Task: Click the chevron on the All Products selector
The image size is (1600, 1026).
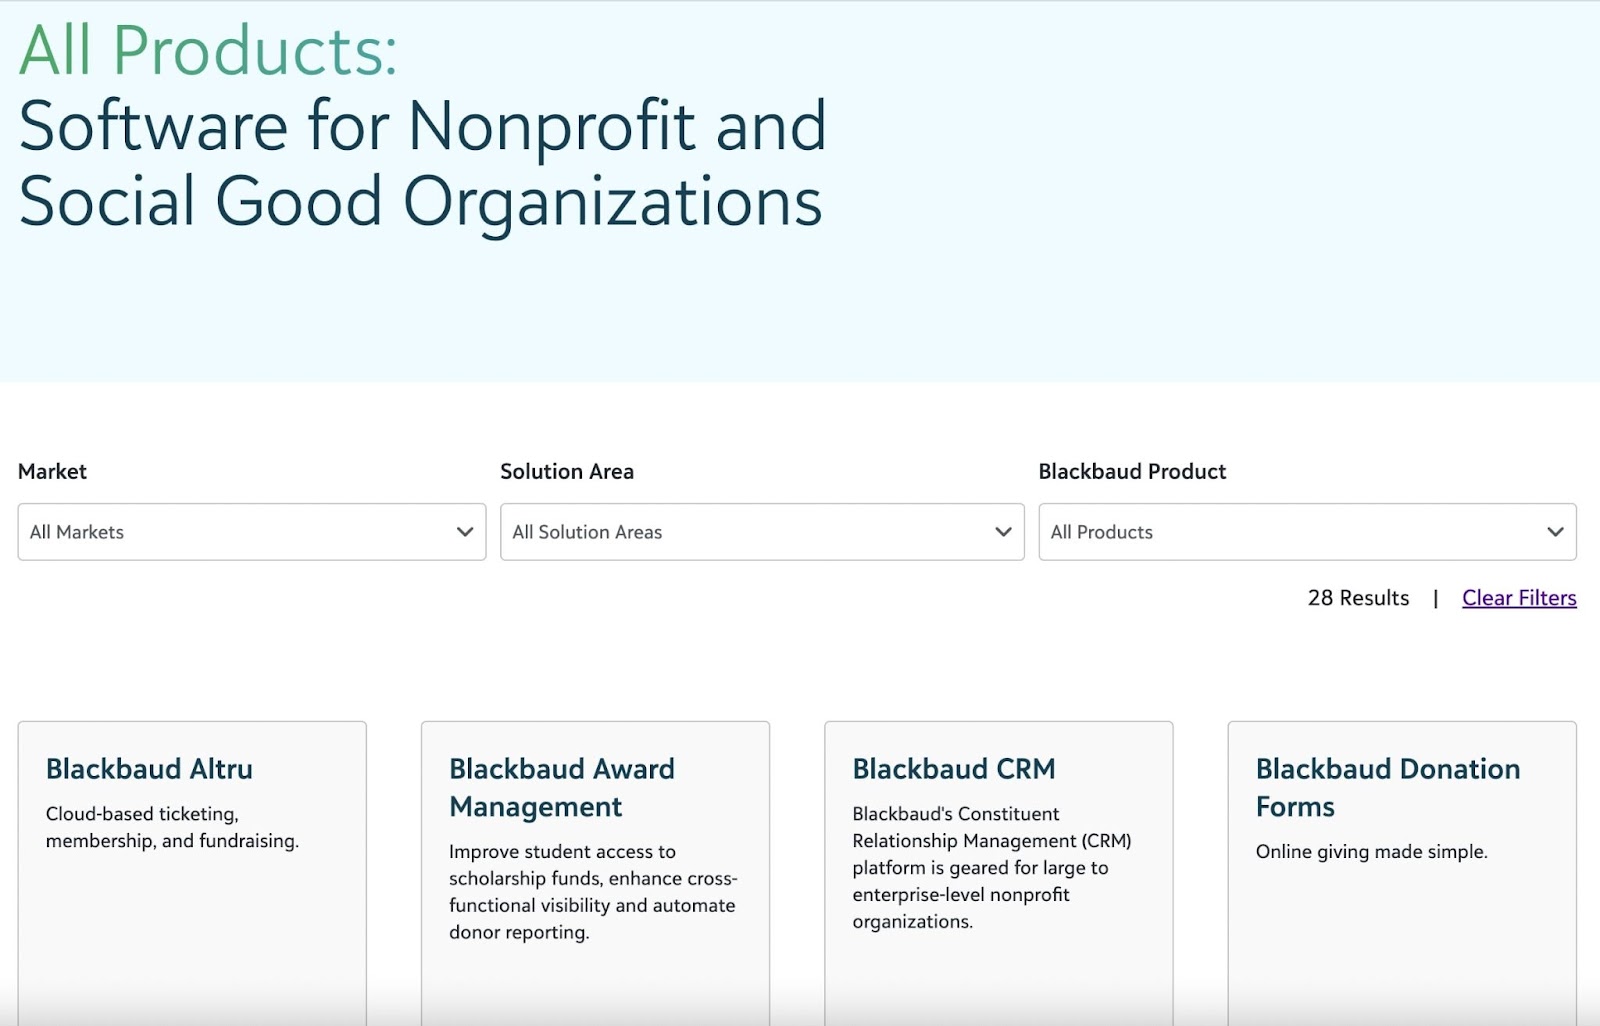Action: click(x=1556, y=532)
